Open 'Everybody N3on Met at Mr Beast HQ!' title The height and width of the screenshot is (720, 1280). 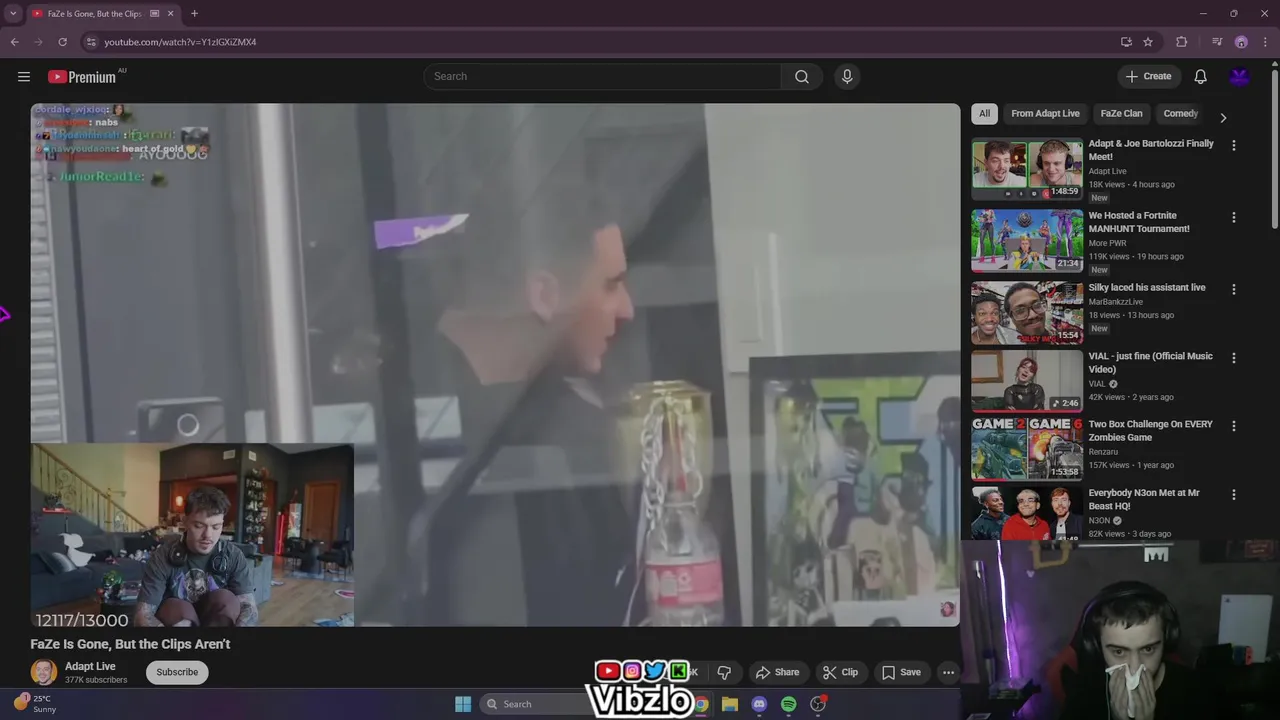click(x=1144, y=499)
